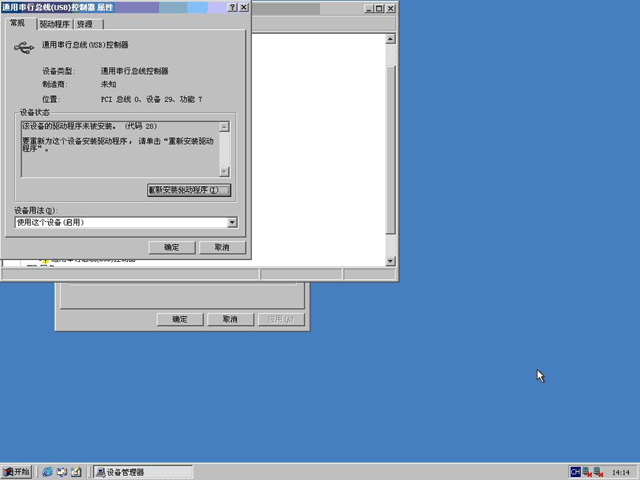The image size is (640, 480).
Task: Switch to the 资源 tab
Action: (85, 24)
